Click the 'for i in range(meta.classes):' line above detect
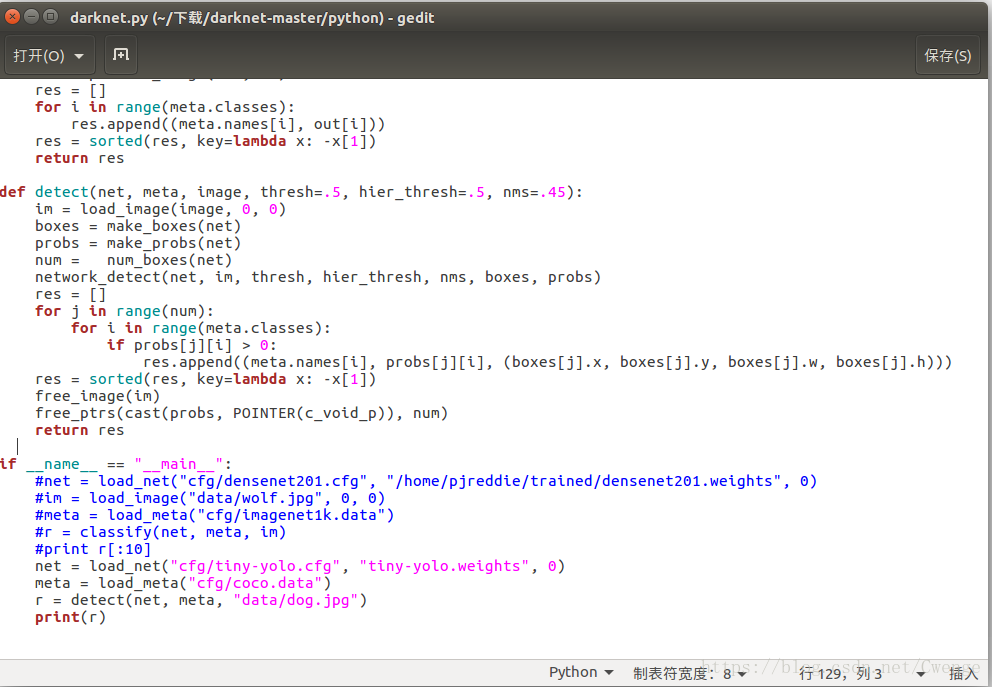The width and height of the screenshot is (992, 687). (x=164, y=108)
